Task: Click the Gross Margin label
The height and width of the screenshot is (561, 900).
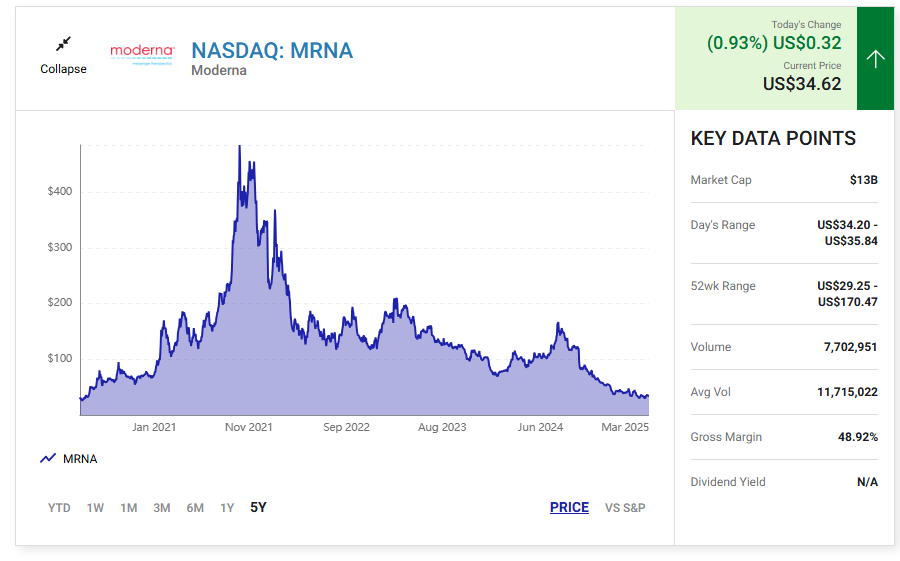Action: click(x=726, y=437)
